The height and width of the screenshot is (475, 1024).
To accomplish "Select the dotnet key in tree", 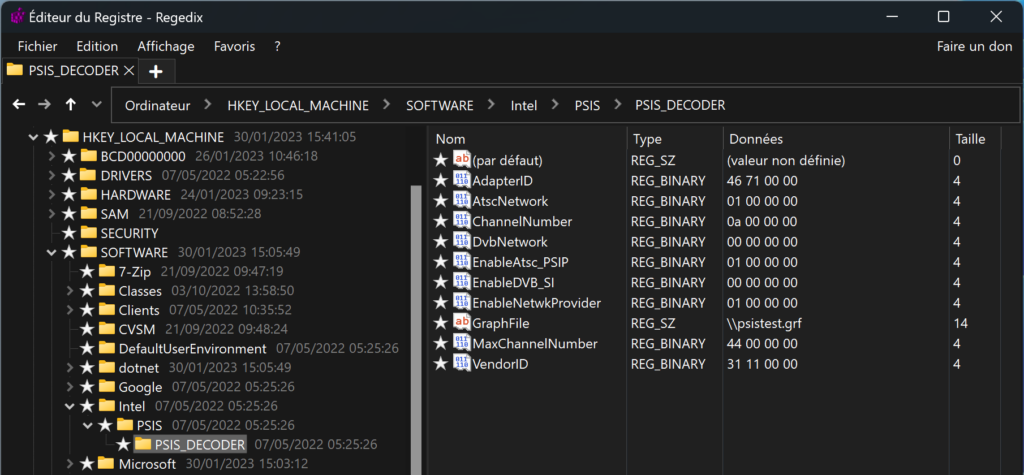I will 140,368.
